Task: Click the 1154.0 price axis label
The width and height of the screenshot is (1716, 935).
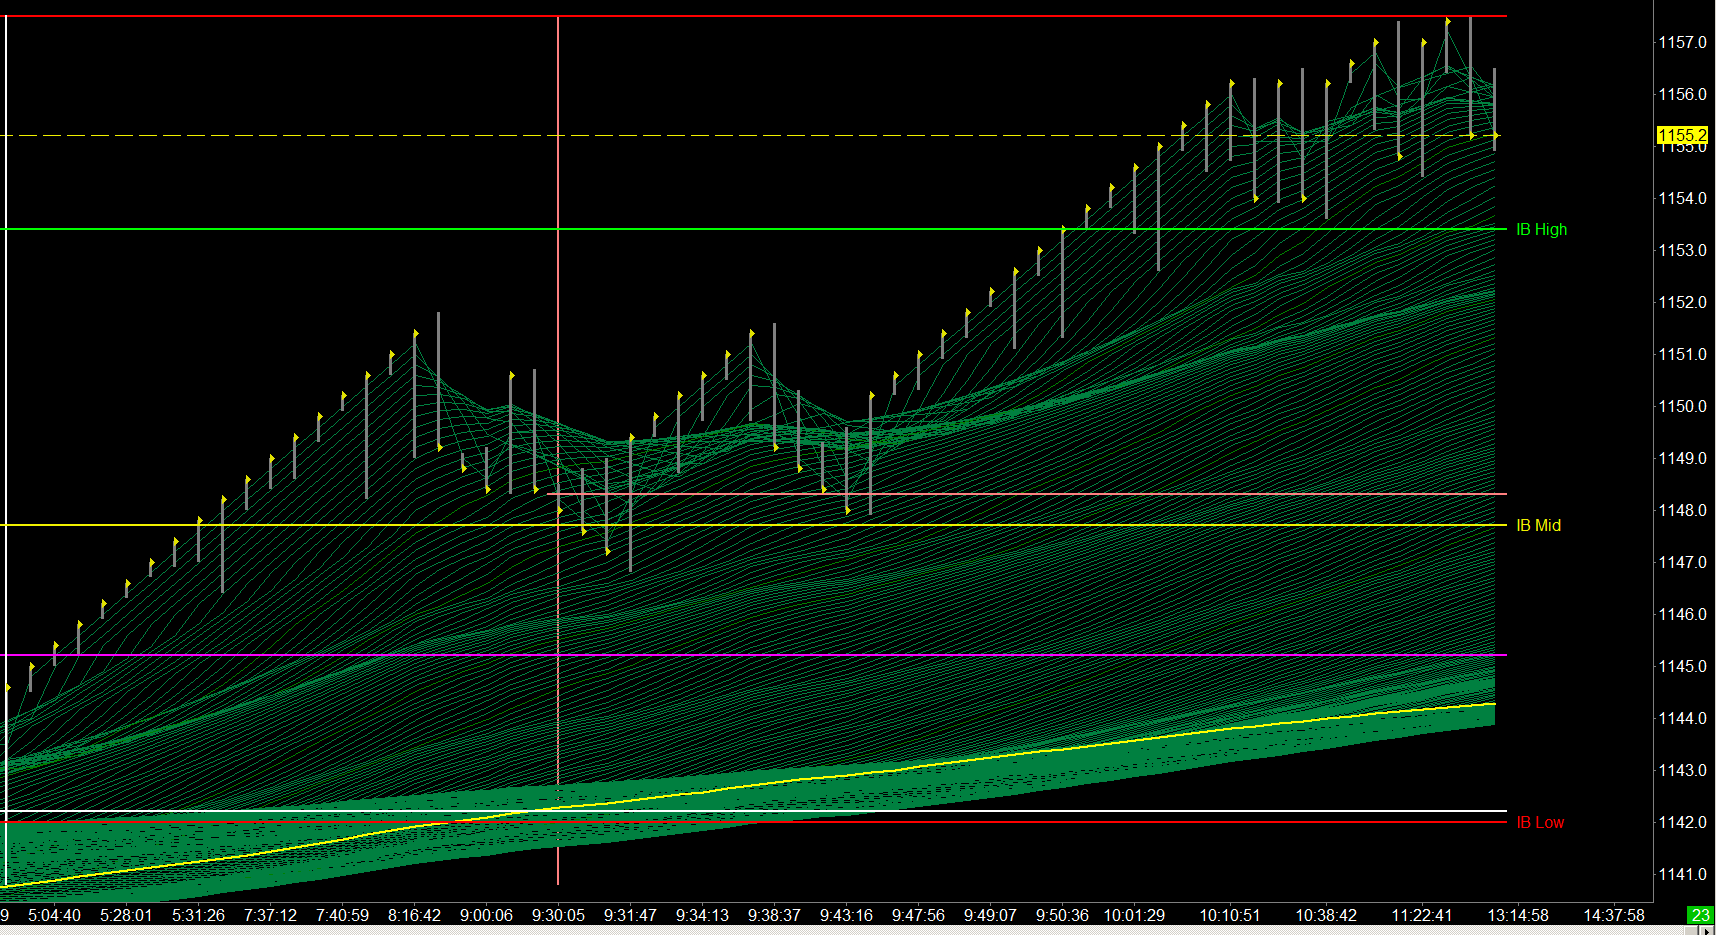Action: pyautogui.click(x=1682, y=199)
